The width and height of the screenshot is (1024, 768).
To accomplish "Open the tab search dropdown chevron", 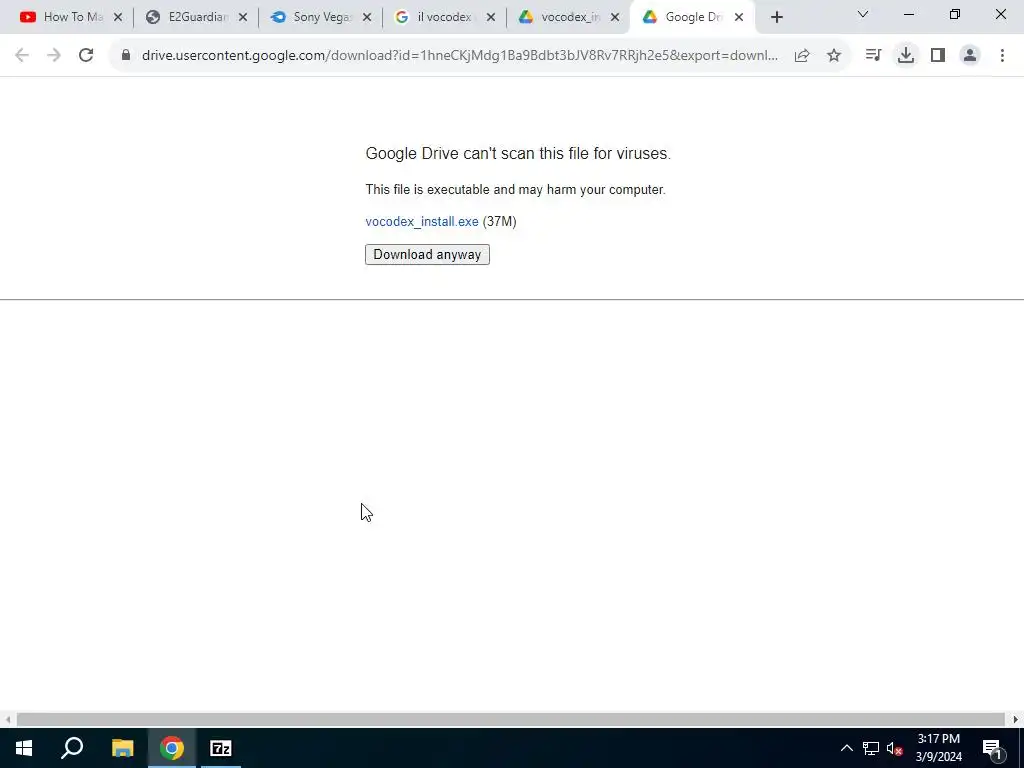I will pyautogui.click(x=863, y=14).
